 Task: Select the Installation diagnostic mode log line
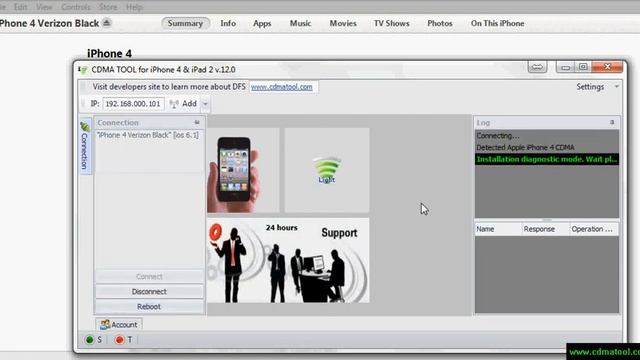point(547,159)
